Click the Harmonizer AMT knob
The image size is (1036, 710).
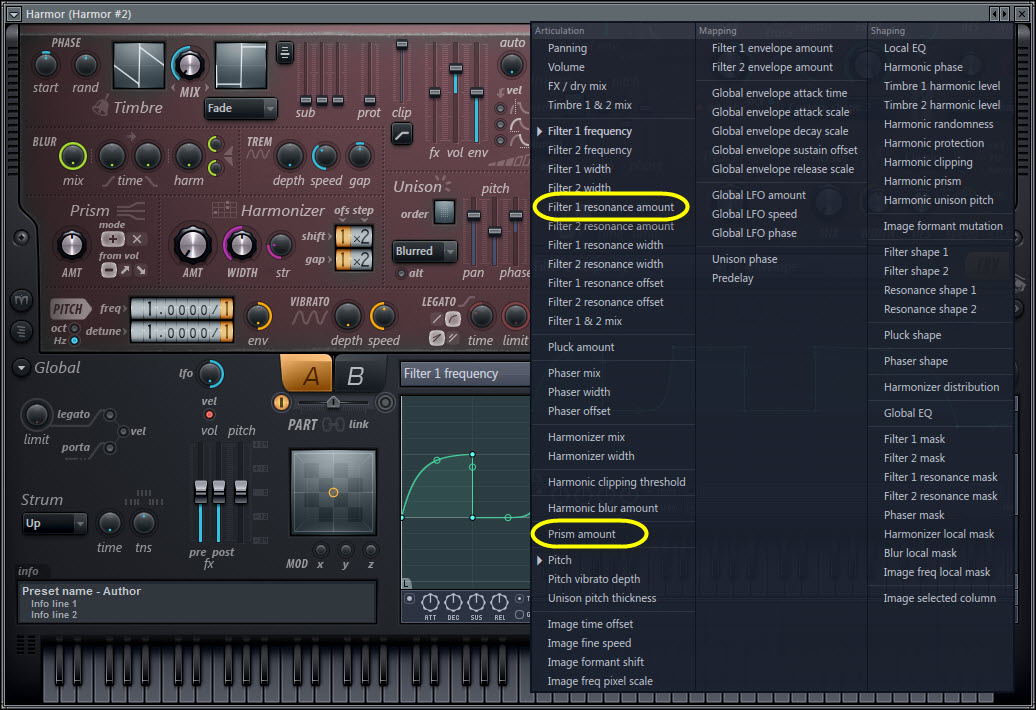[192, 244]
